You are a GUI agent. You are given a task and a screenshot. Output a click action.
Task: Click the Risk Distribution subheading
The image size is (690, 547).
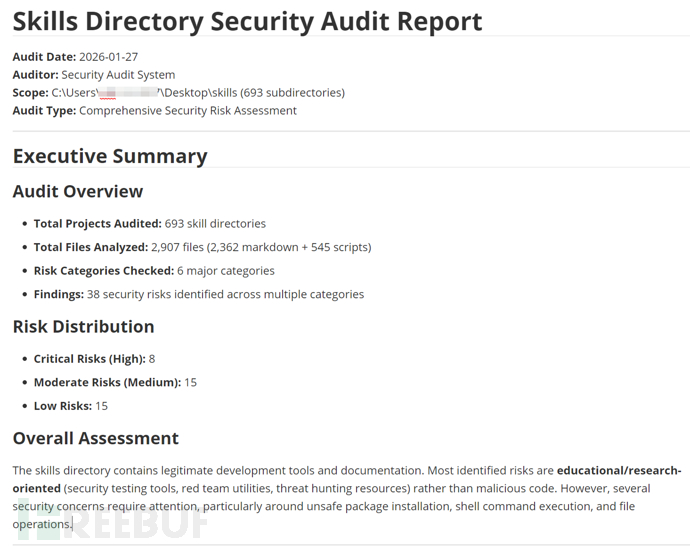pos(83,327)
